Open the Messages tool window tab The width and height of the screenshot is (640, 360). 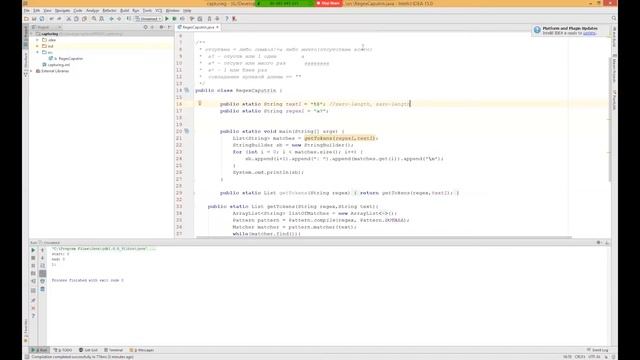tap(142, 350)
